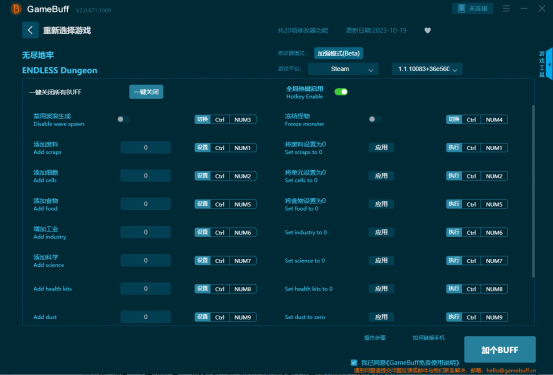Click apply button for Set scraps to 0

tap(381, 147)
